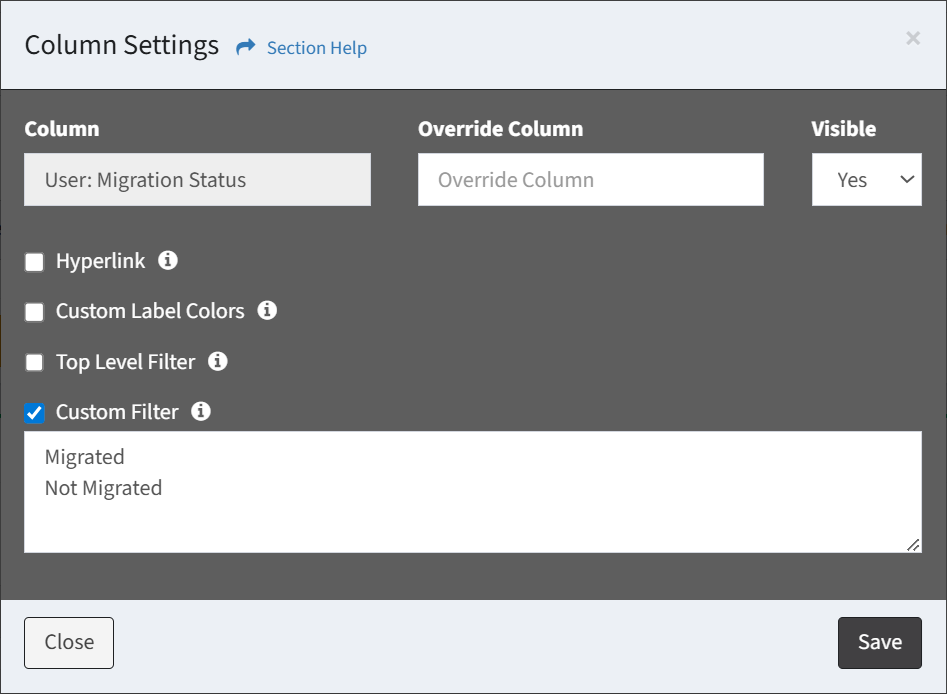
Task: Click the Not Migrated line in textarea
Action: pyautogui.click(x=103, y=488)
